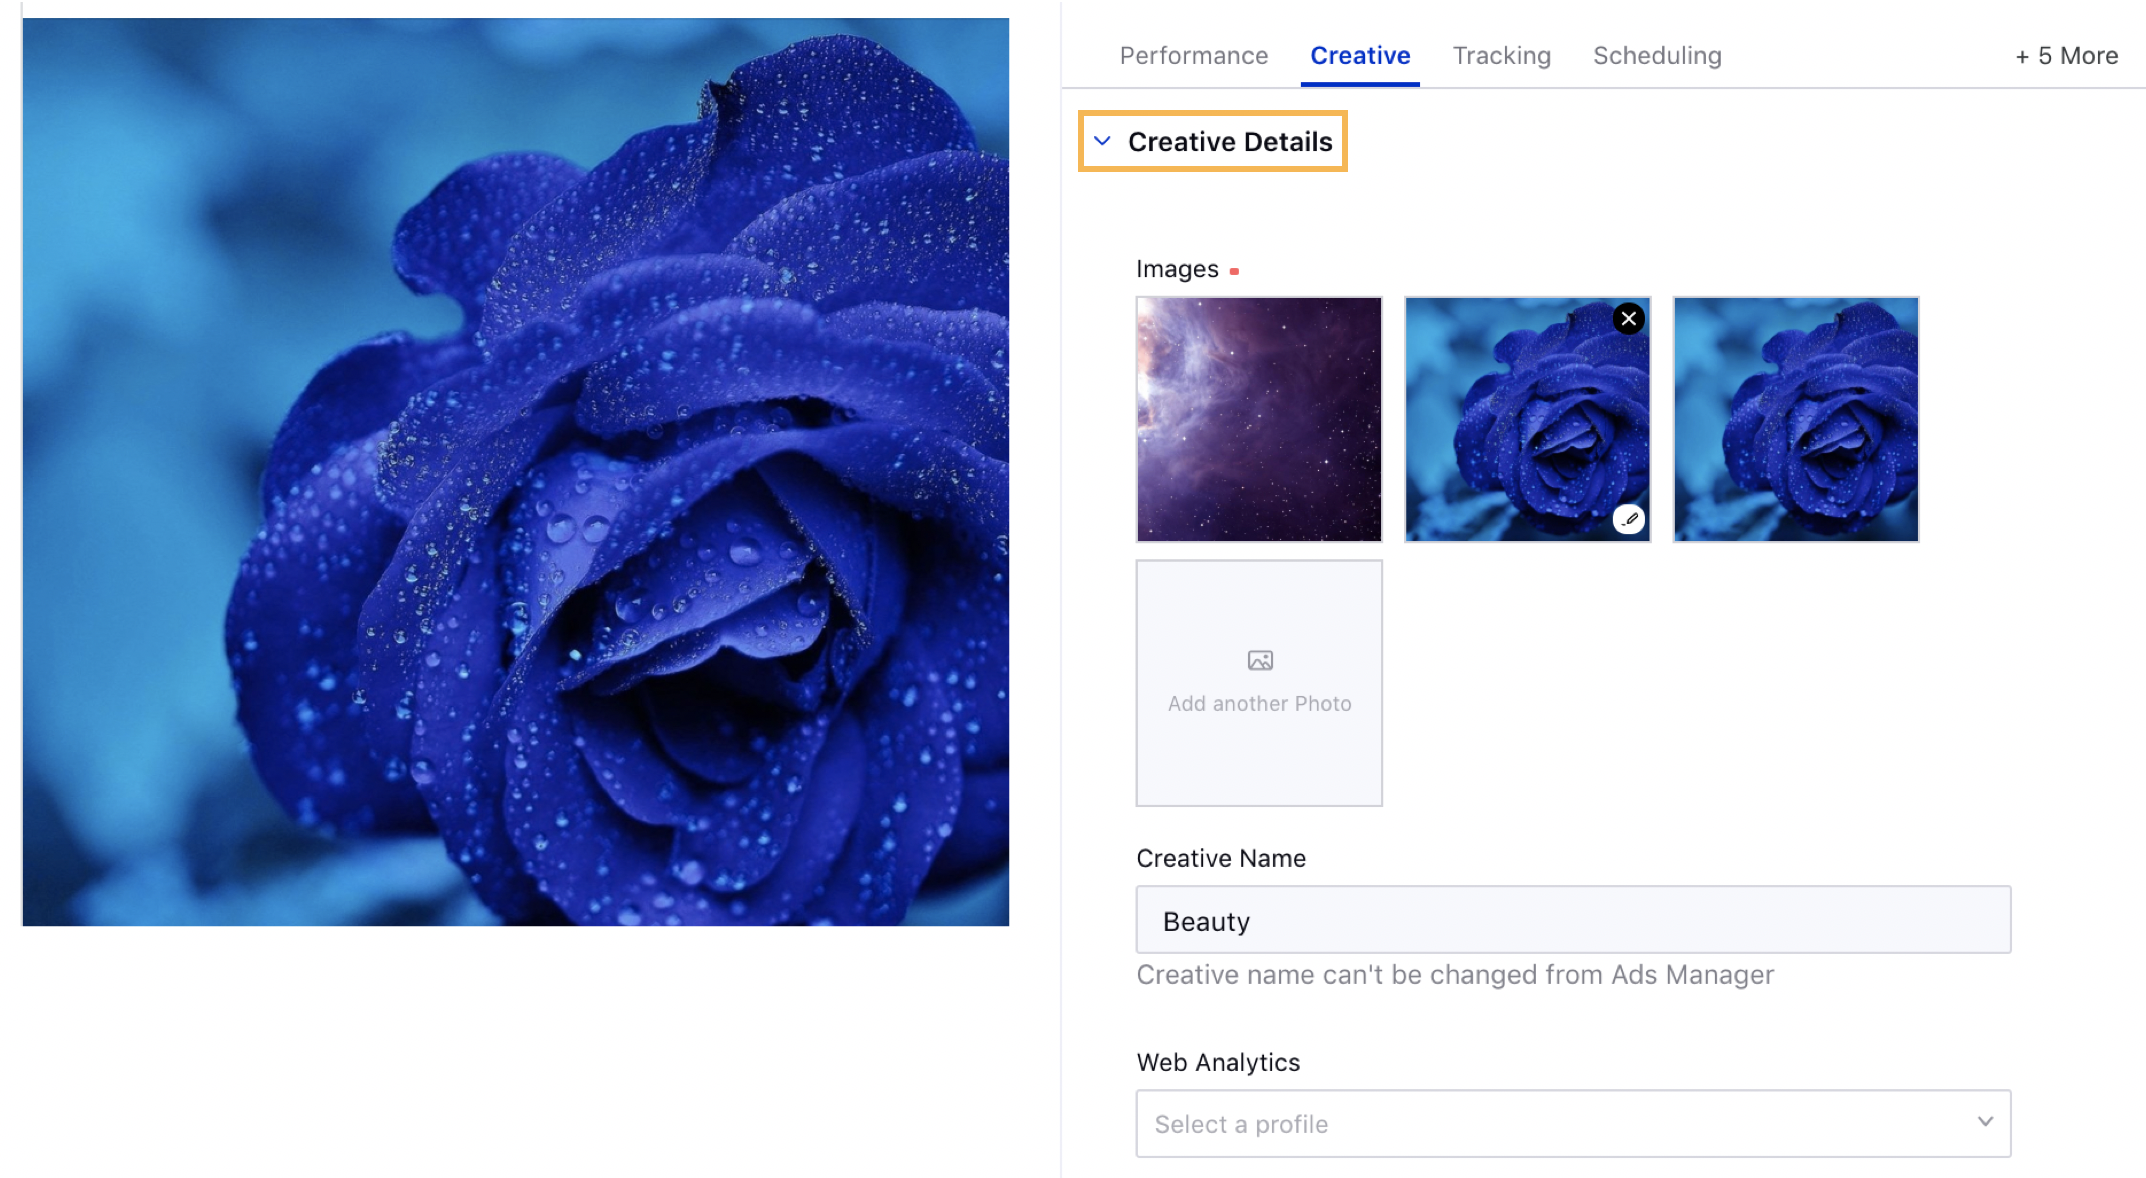Click the Tracking tab navigation item
The height and width of the screenshot is (1178, 2146).
tap(1501, 55)
